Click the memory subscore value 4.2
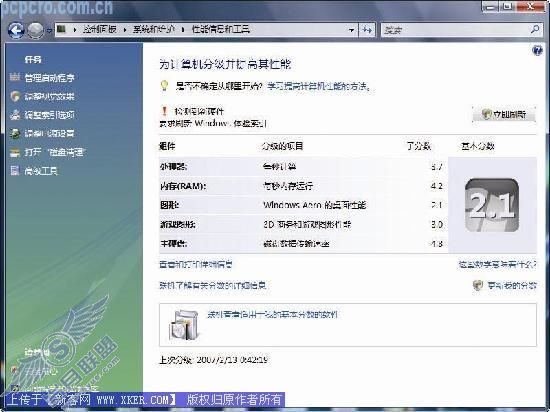This screenshot has height=412, width=550. pos(437,186)
